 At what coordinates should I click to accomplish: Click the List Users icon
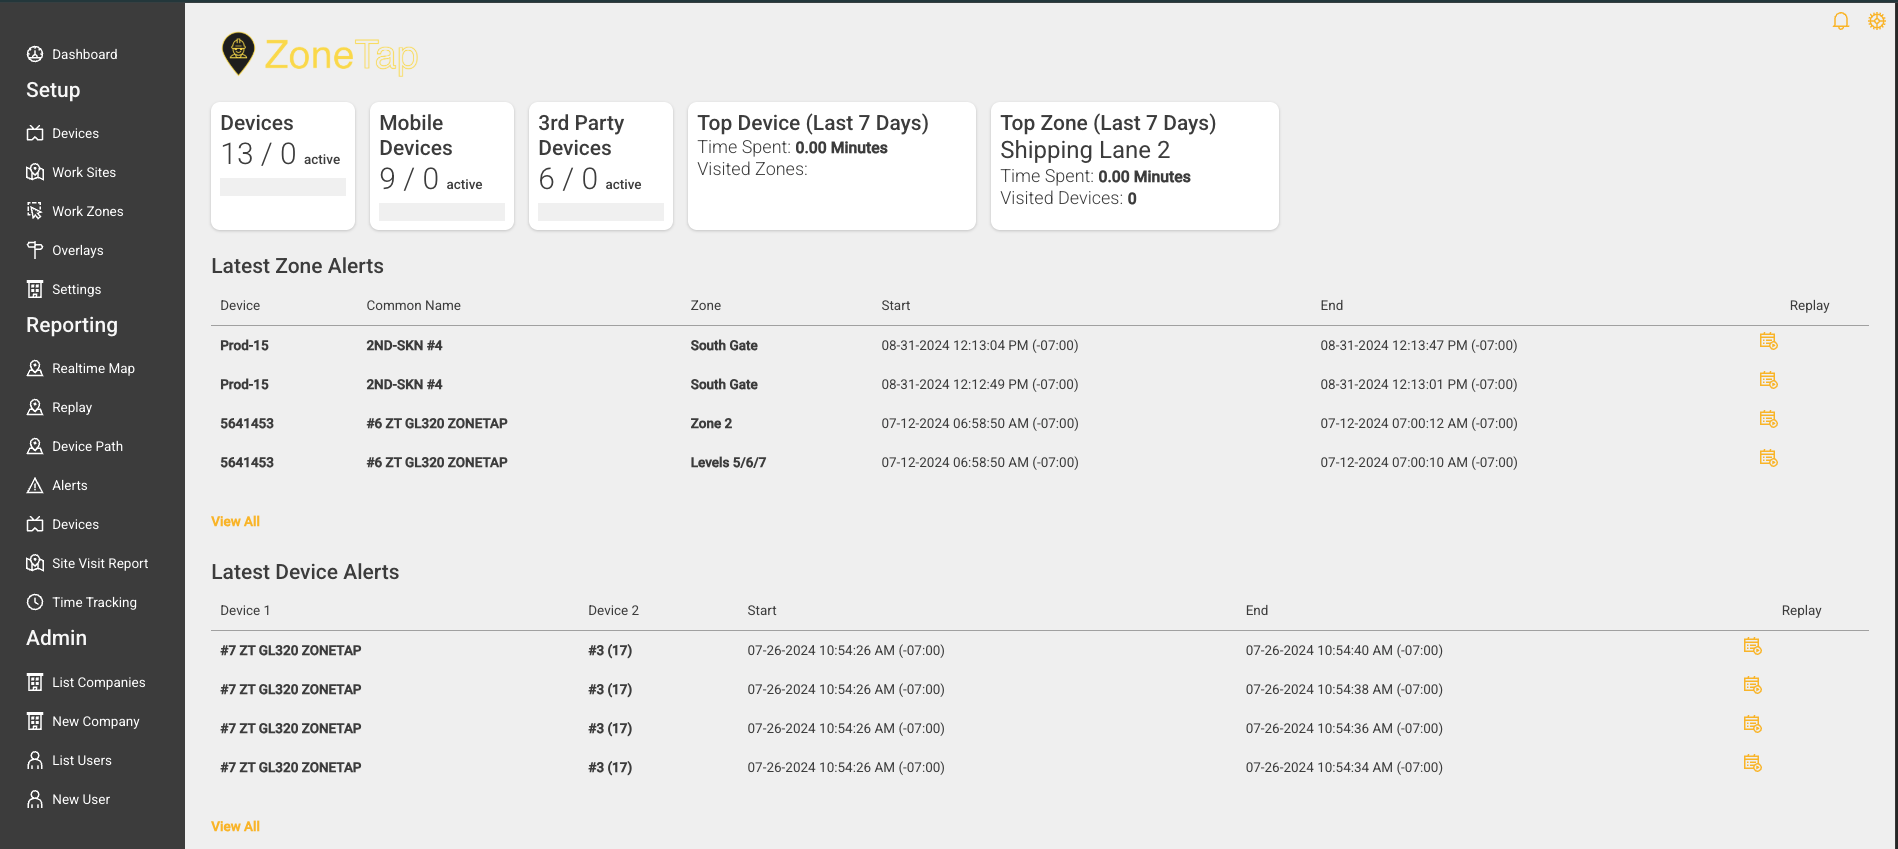35,760
